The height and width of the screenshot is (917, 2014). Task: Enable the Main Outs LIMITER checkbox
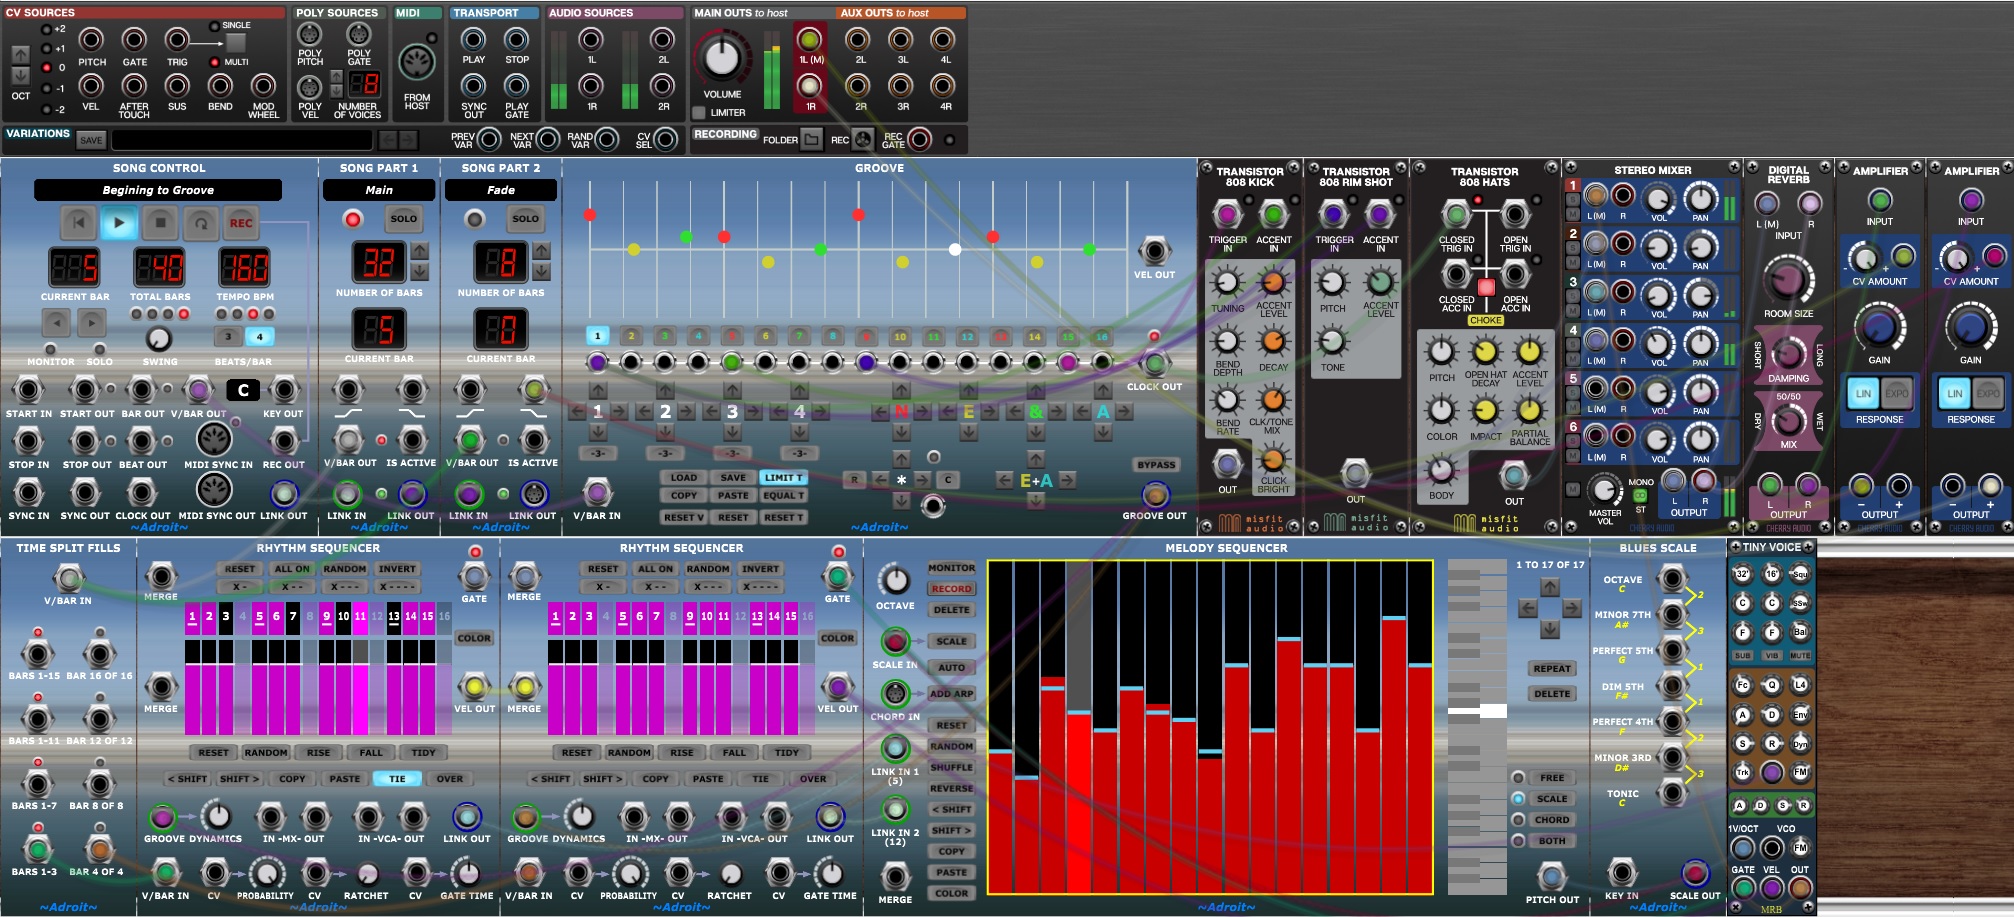(699, 113)
